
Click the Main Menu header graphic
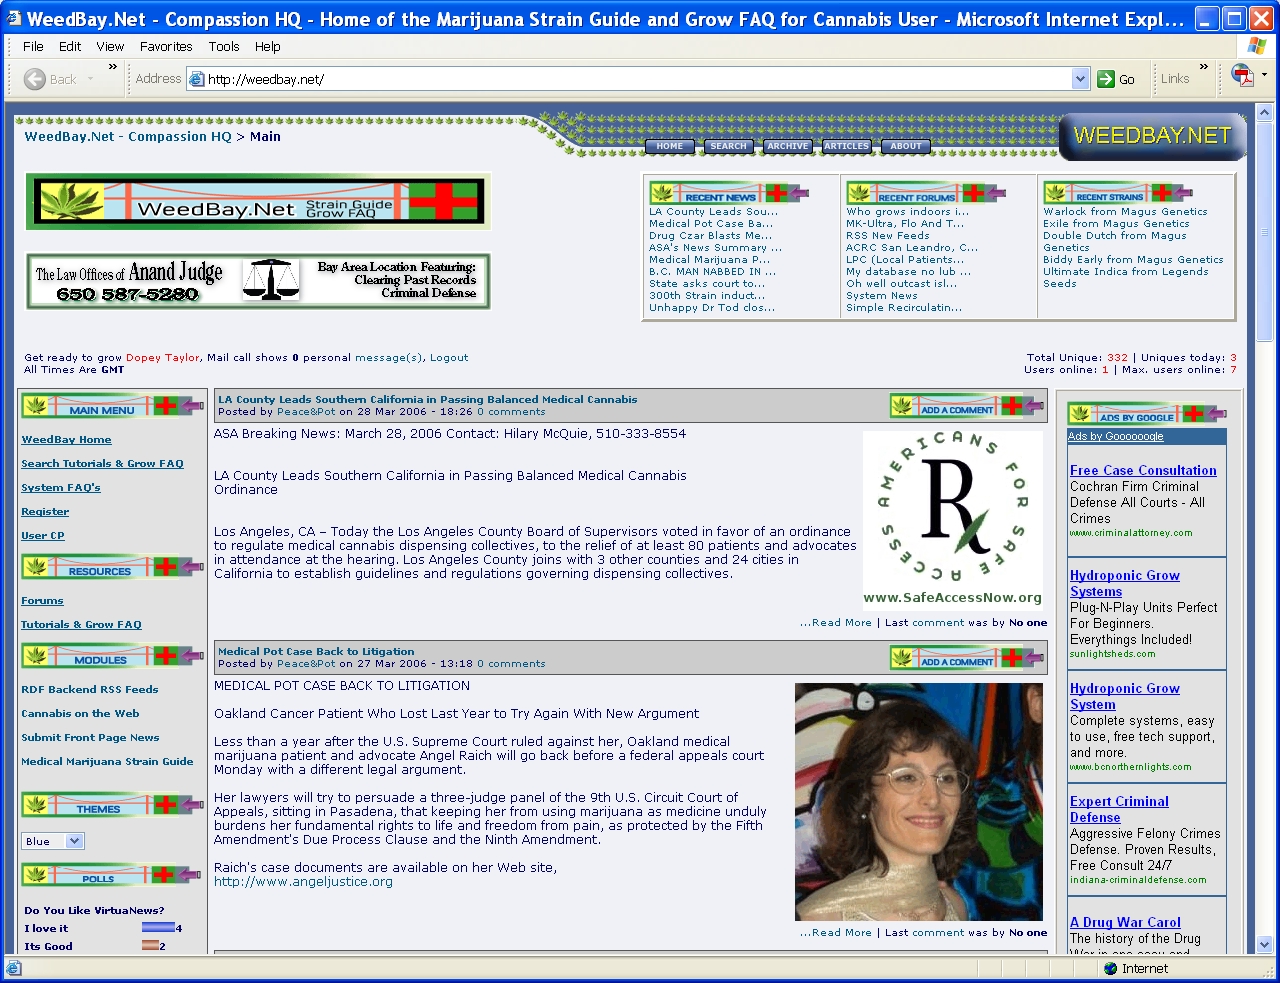click(113, 406)
